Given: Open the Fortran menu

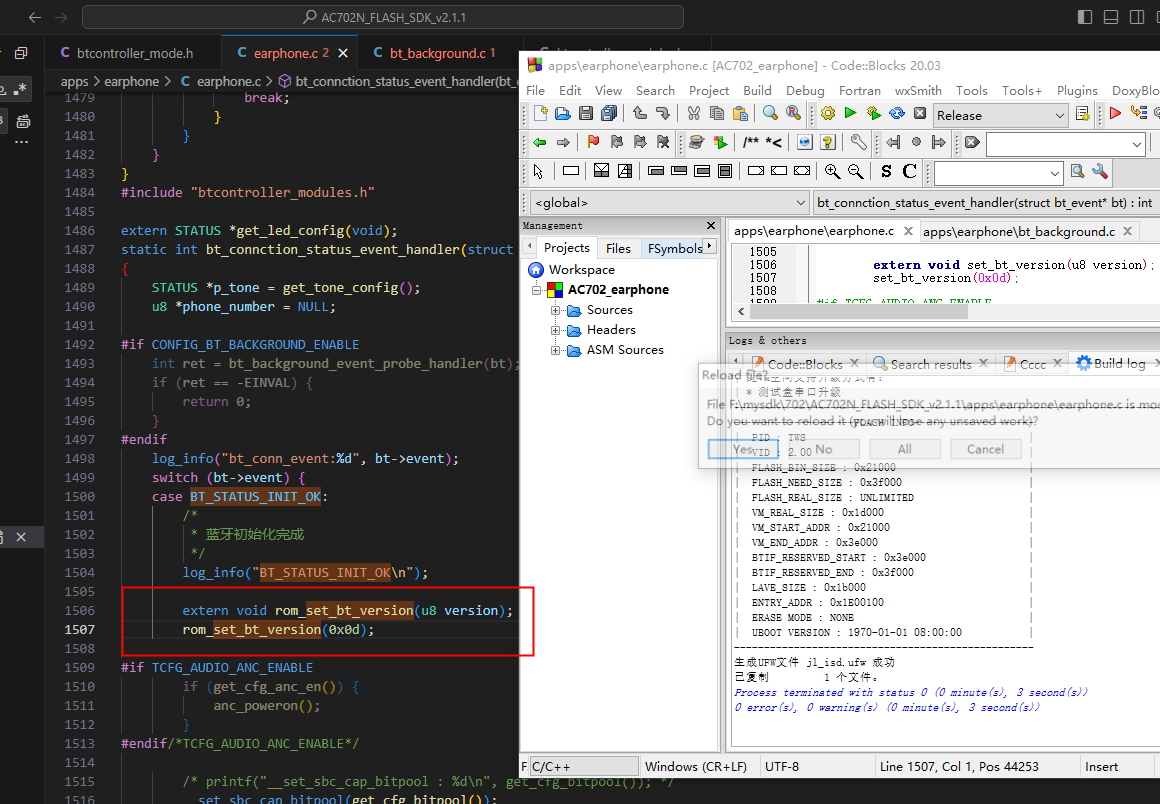Looking at the screenshot, I should pos(860,90).
